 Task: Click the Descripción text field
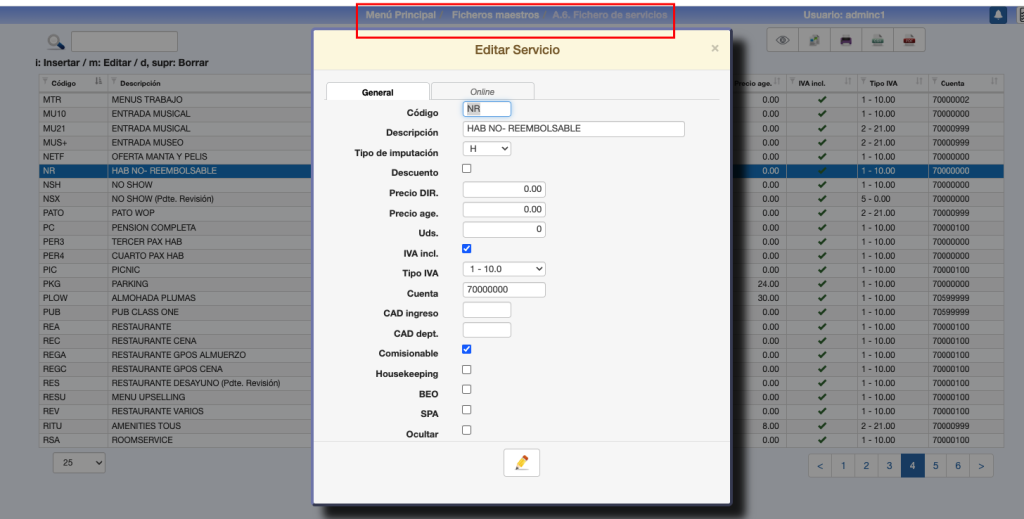coord(573,129)
